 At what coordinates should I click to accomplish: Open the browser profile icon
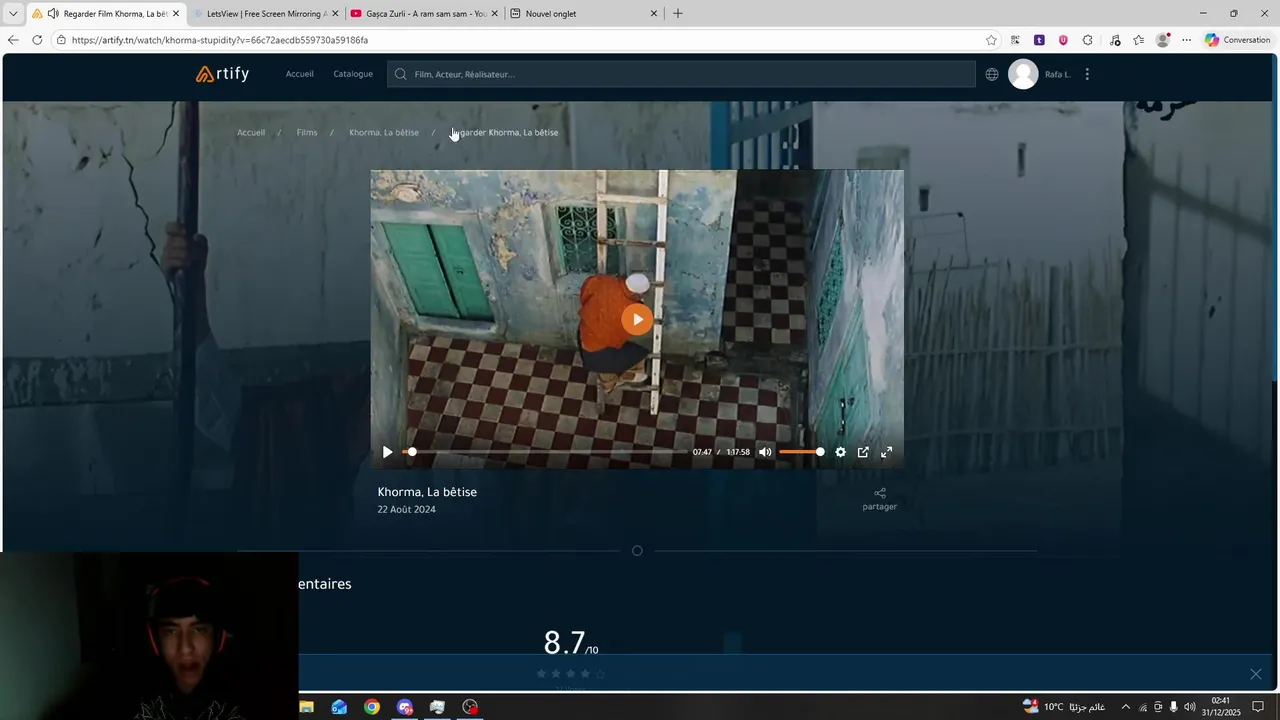(1163, 40)
